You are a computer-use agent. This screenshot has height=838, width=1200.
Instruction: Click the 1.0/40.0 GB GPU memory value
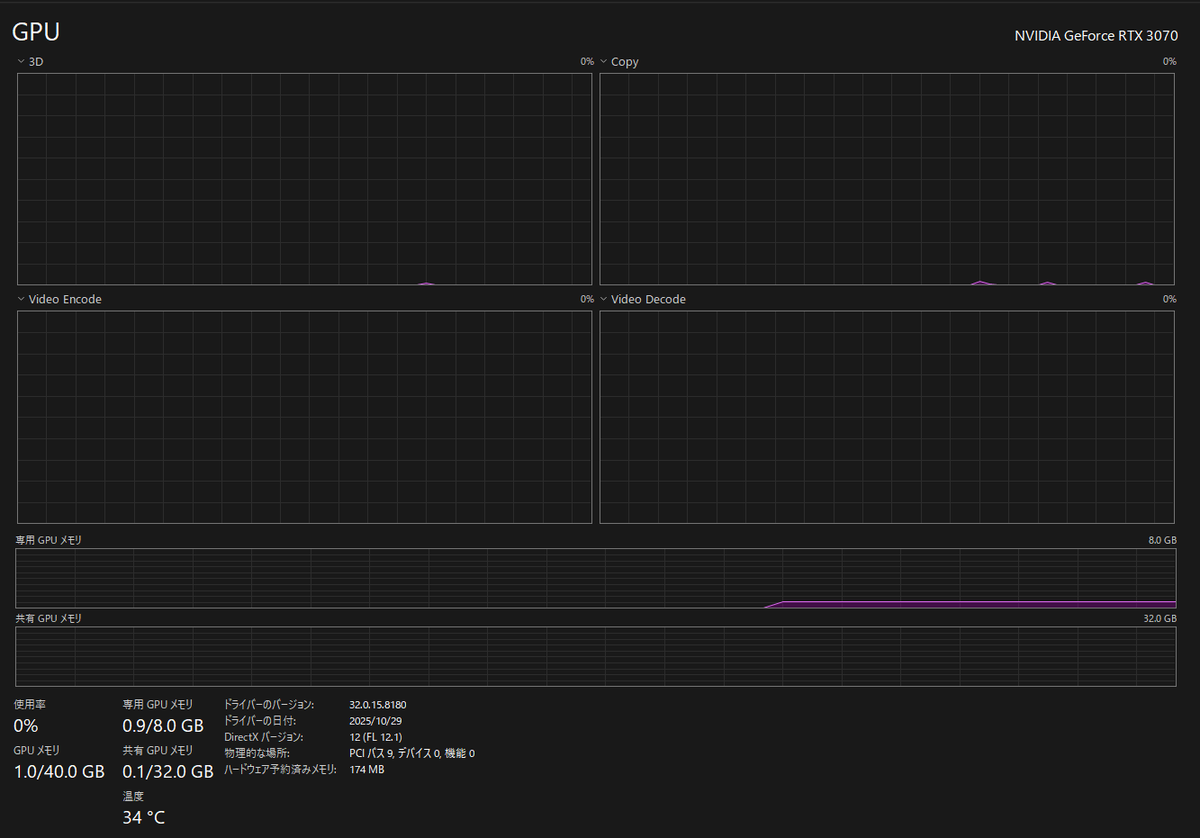coord(59,771)
